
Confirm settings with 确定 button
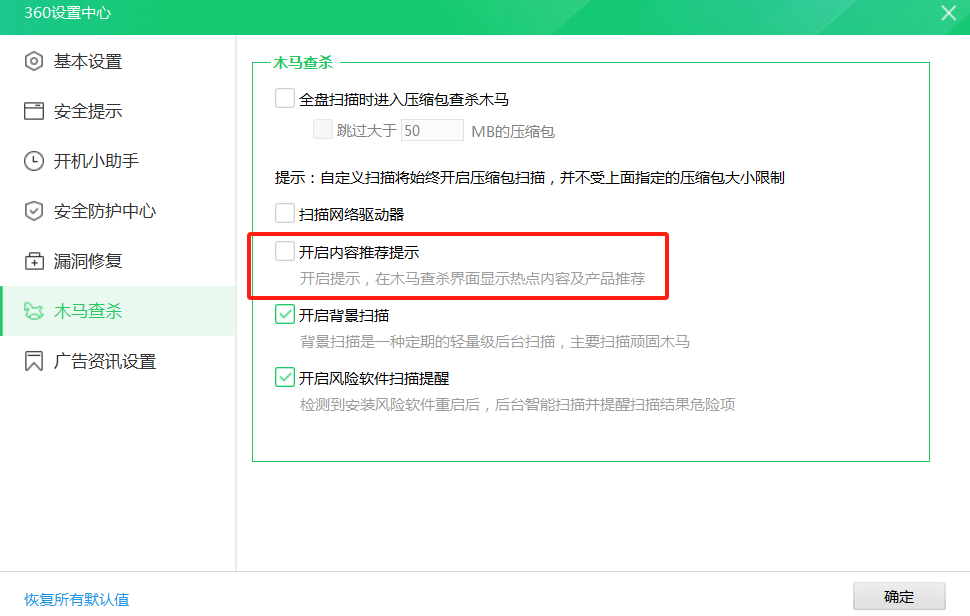pos(899,597)
